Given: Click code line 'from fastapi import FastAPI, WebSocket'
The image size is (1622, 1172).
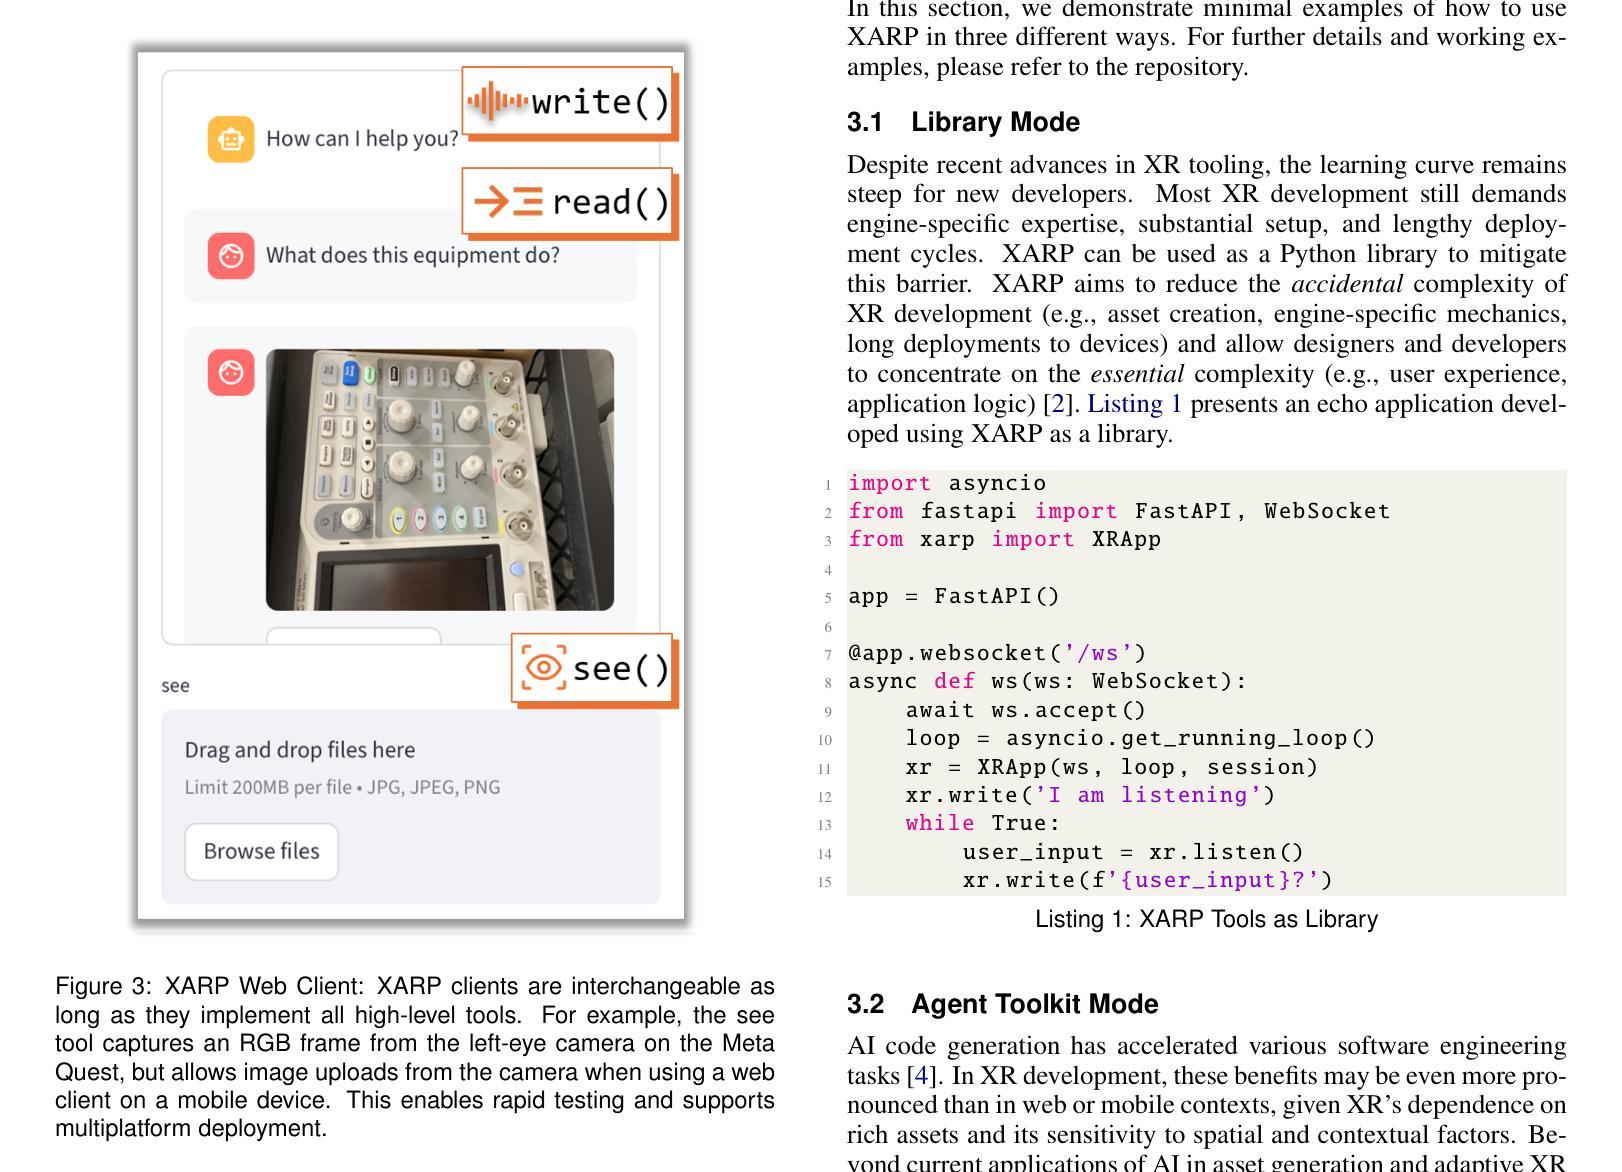Looking at the screenshot, I should point(1120,512).
